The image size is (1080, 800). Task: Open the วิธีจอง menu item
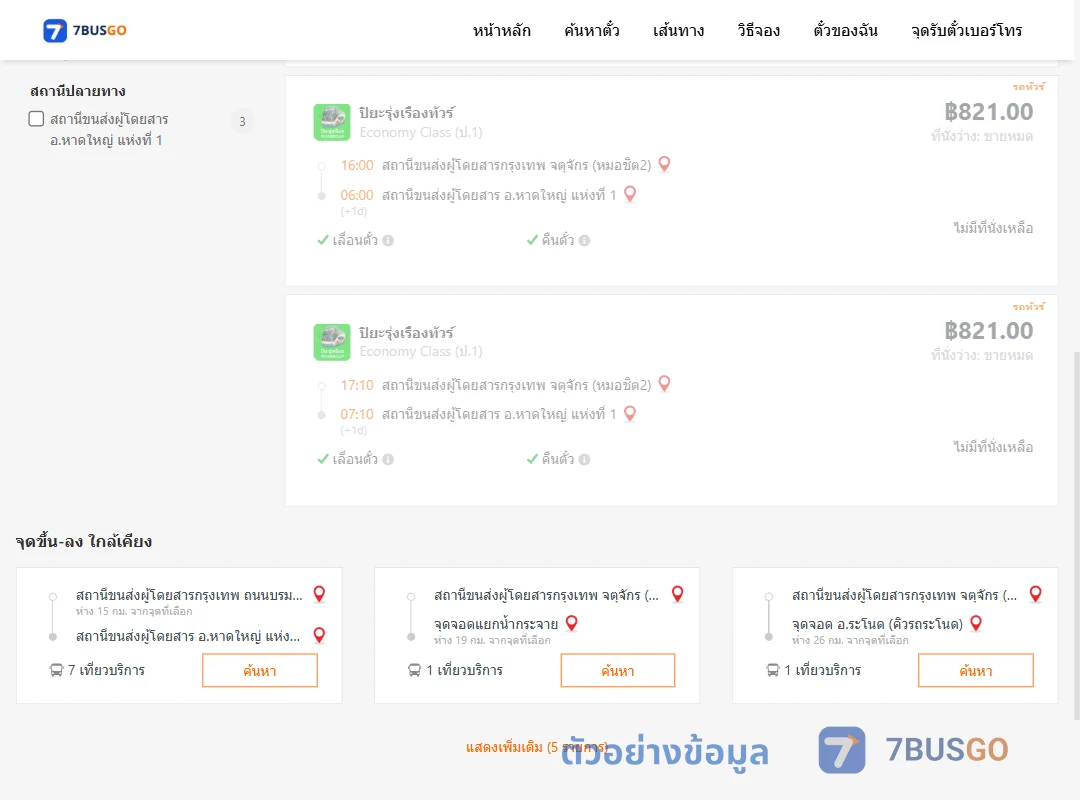click(758, 30)
